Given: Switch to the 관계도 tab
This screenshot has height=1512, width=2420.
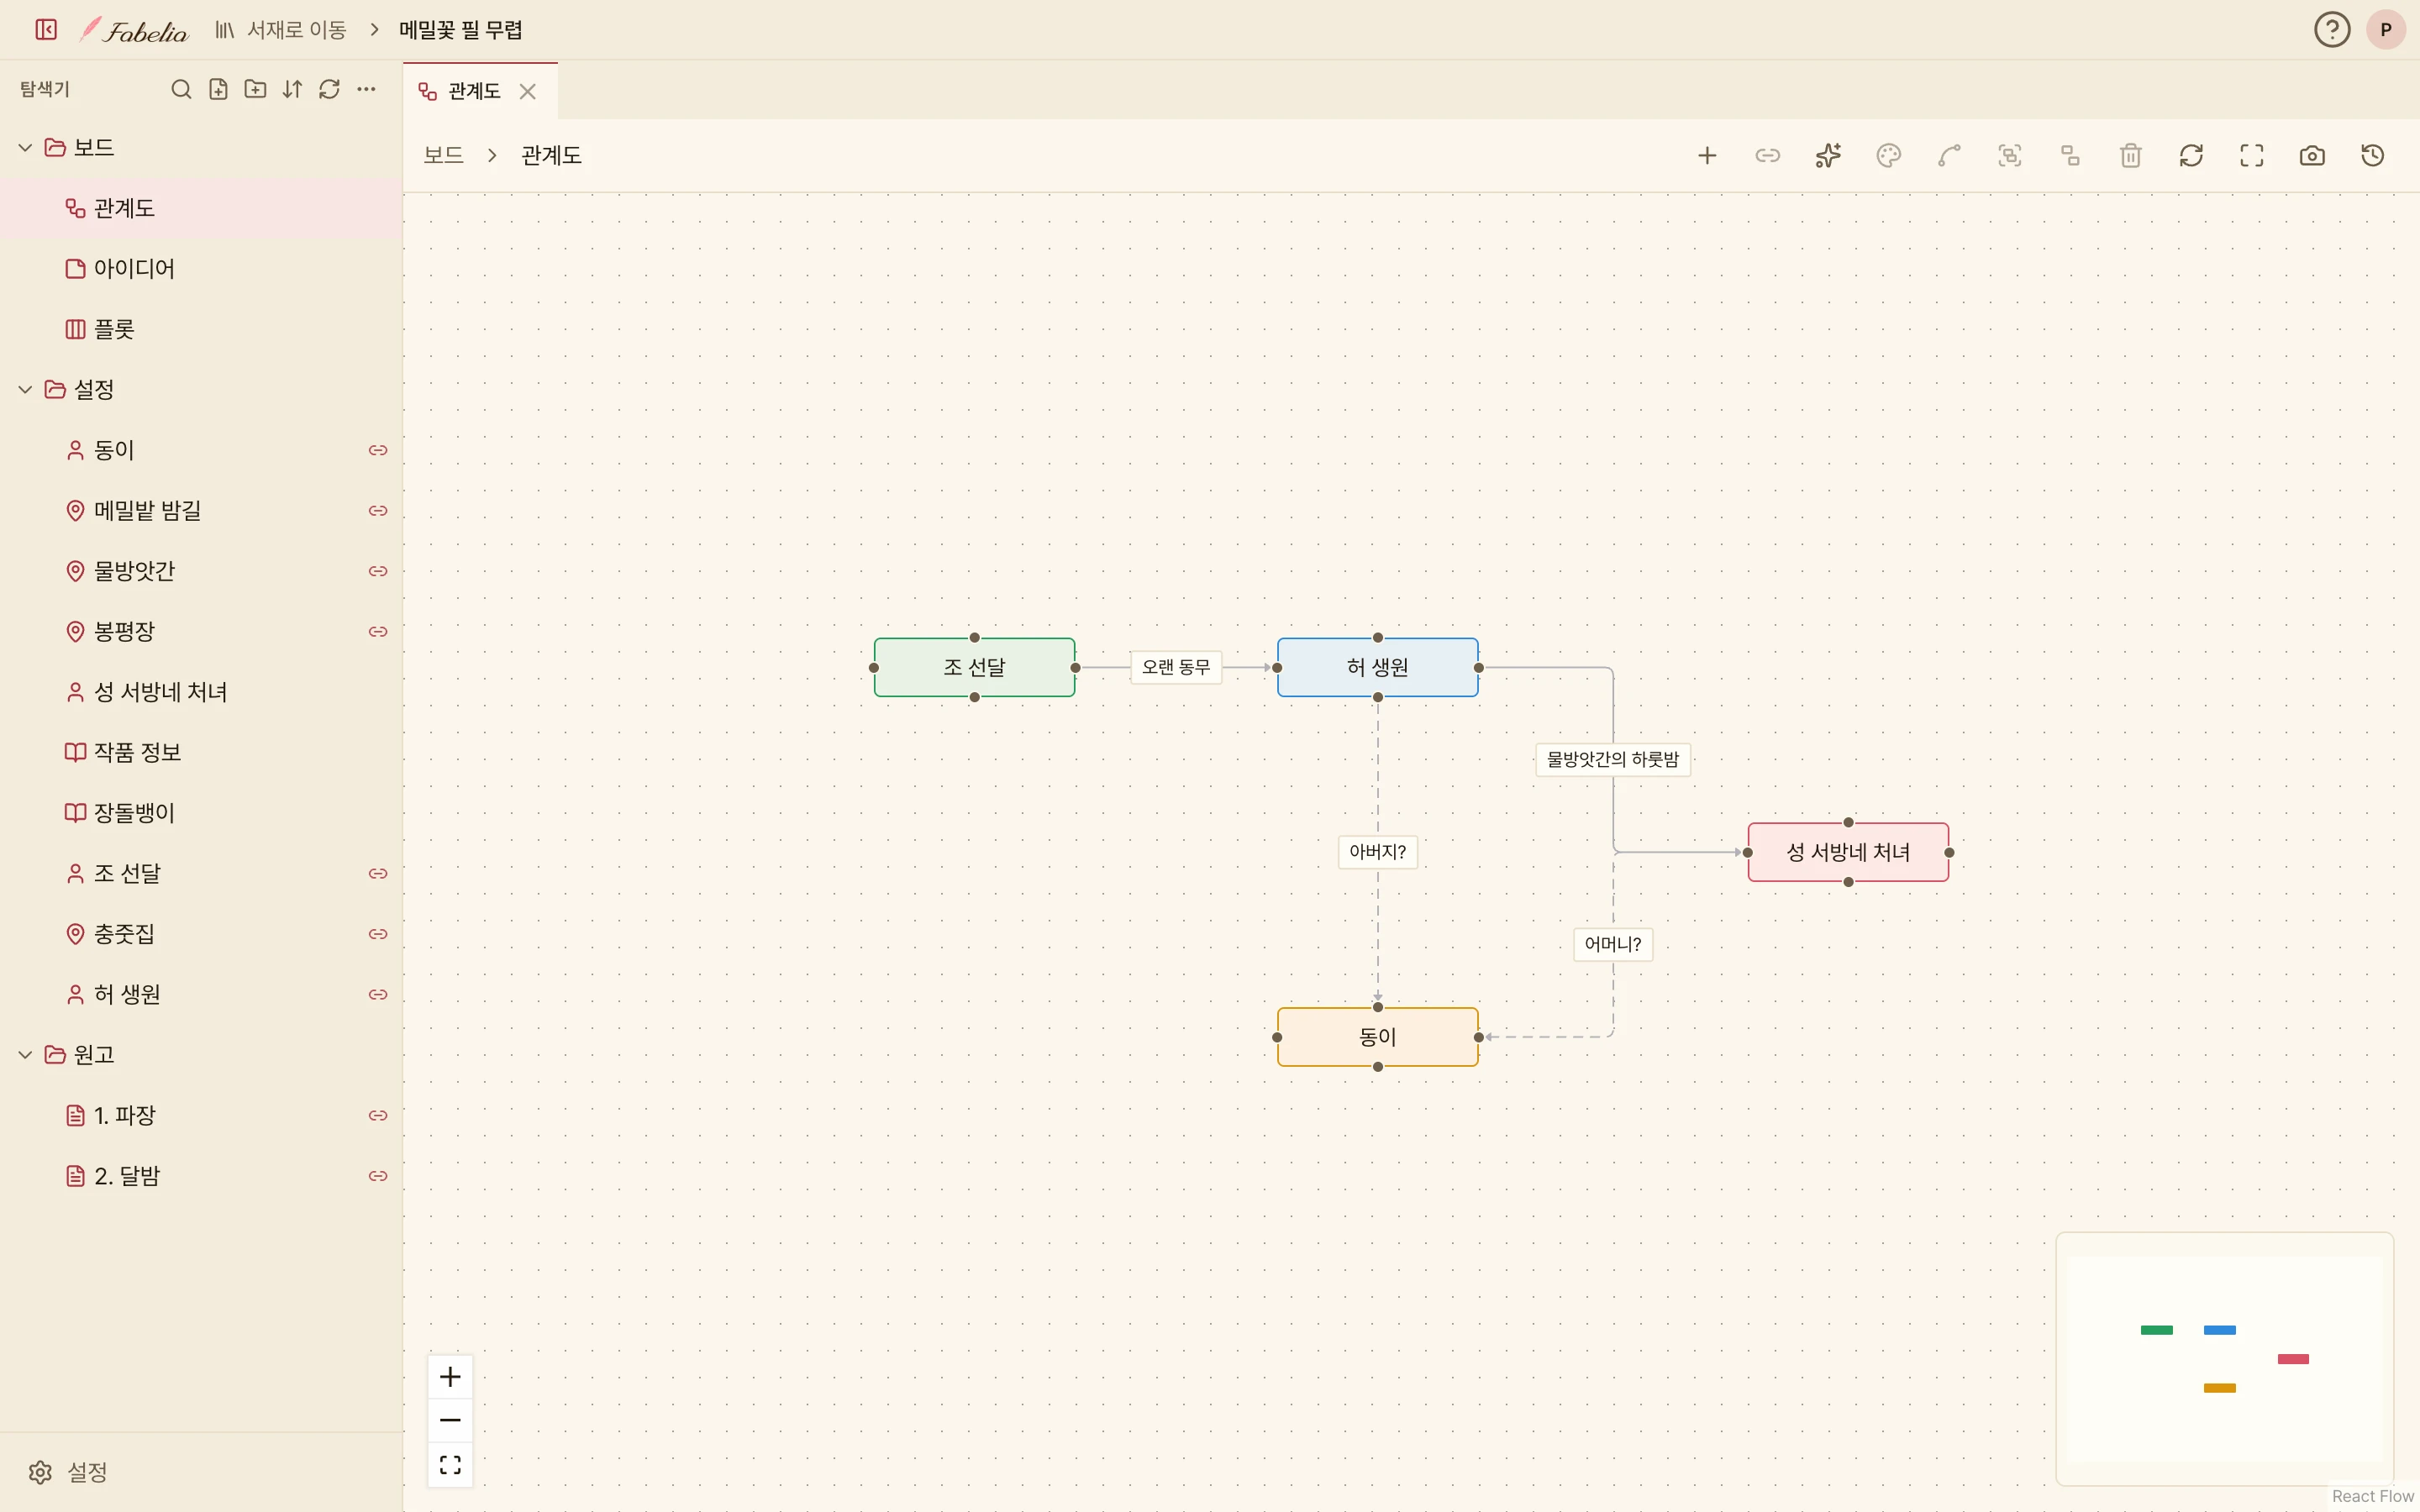Looking at the screenshot, I should [473, 91].
